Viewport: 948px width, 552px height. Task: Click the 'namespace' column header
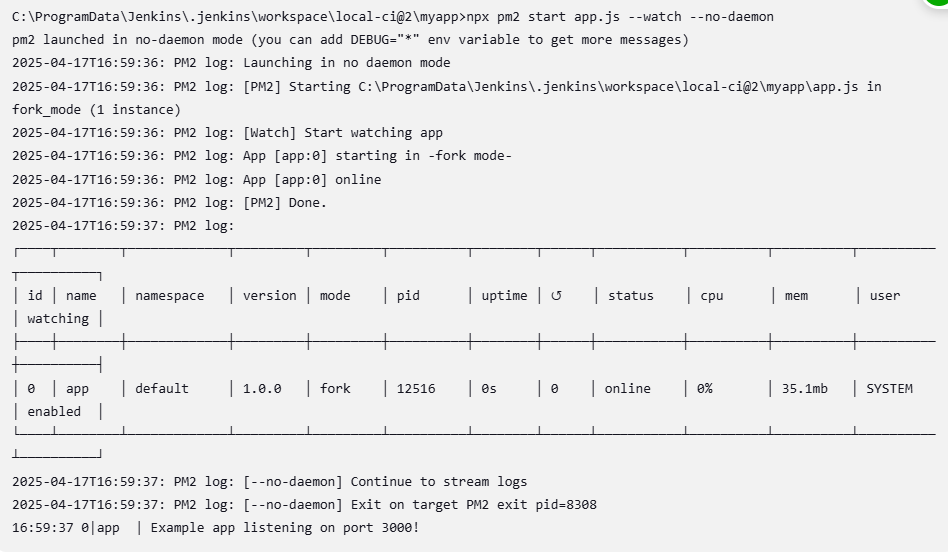tap(170, 296)
